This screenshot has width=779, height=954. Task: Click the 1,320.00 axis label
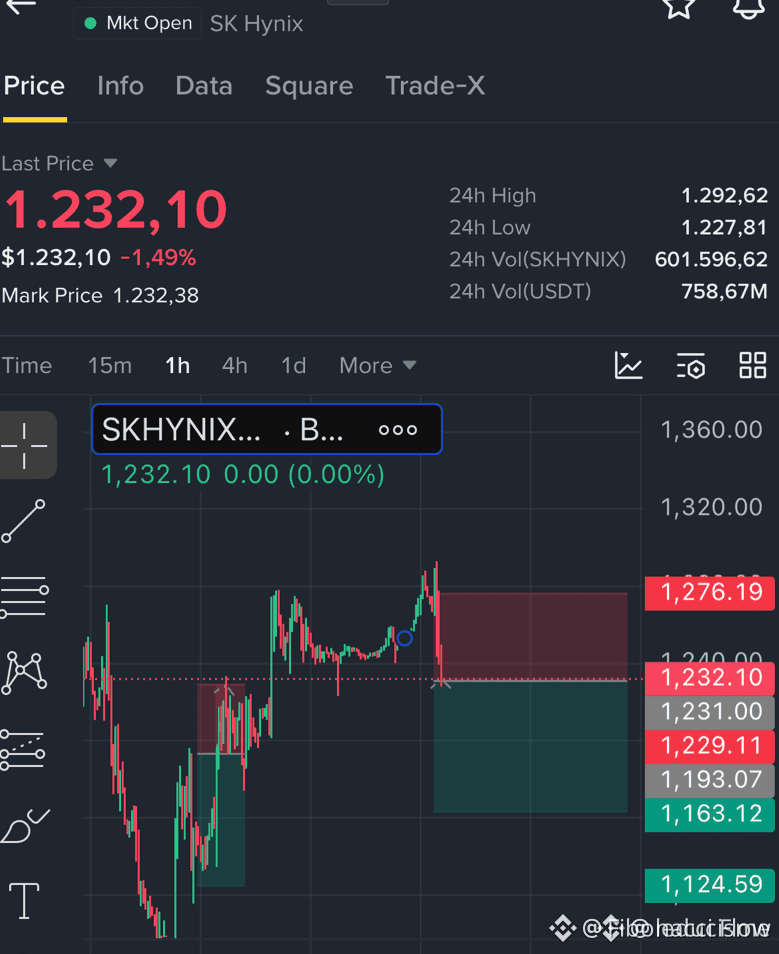[x=711, y=507]
